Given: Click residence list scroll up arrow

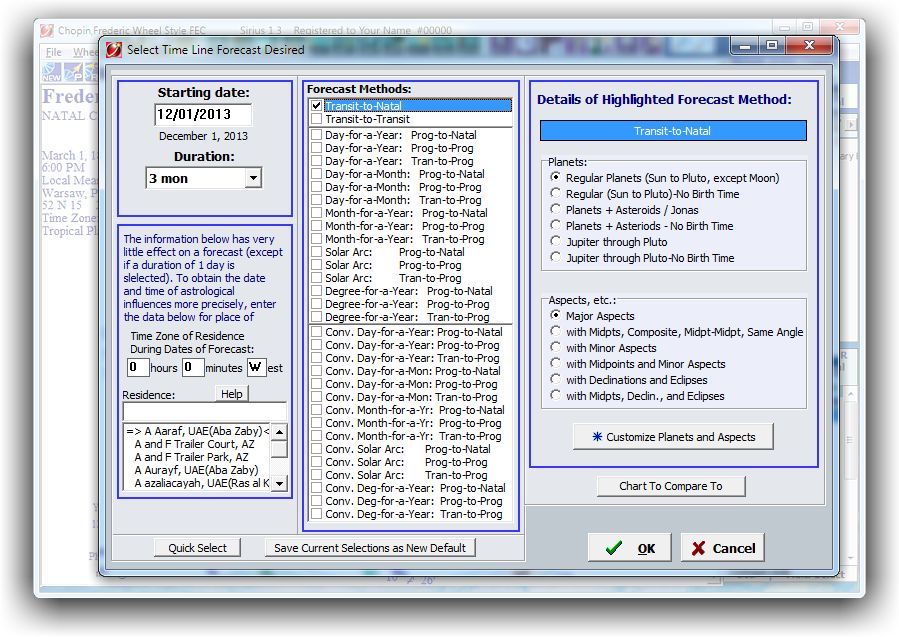Looking at the screenshot, I should pyautogui.click(x=279, y=432).
